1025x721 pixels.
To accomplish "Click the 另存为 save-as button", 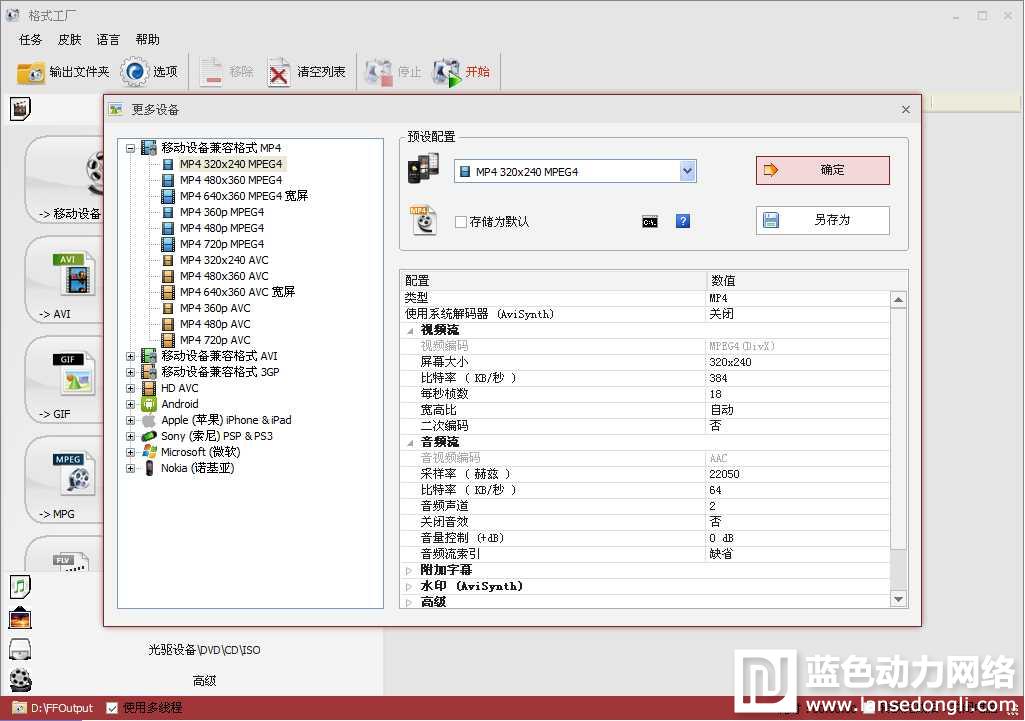I will click(x=822, y=220).
